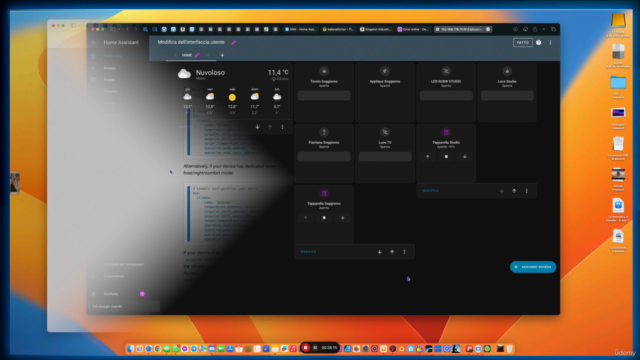
Task: Add a new view with the plus icon
Action: point(222,55)
